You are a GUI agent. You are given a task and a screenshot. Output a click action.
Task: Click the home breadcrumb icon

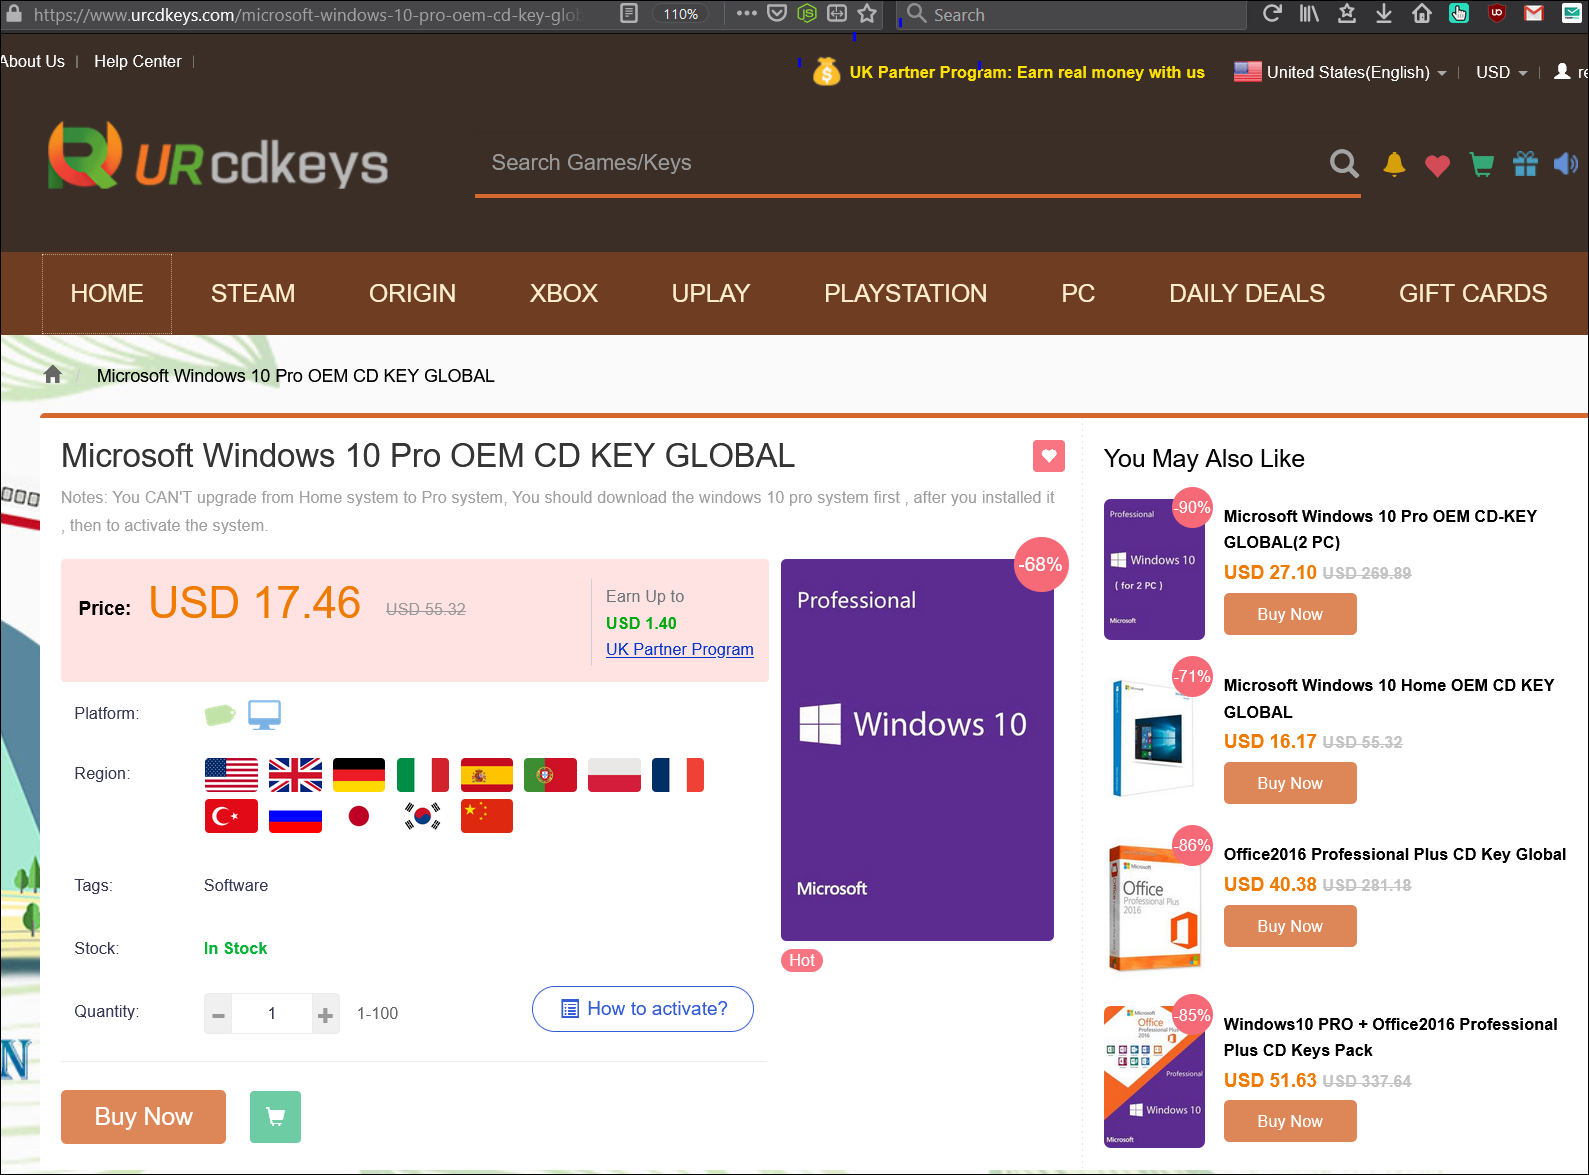pyautogui.click(x=53, y=374)
